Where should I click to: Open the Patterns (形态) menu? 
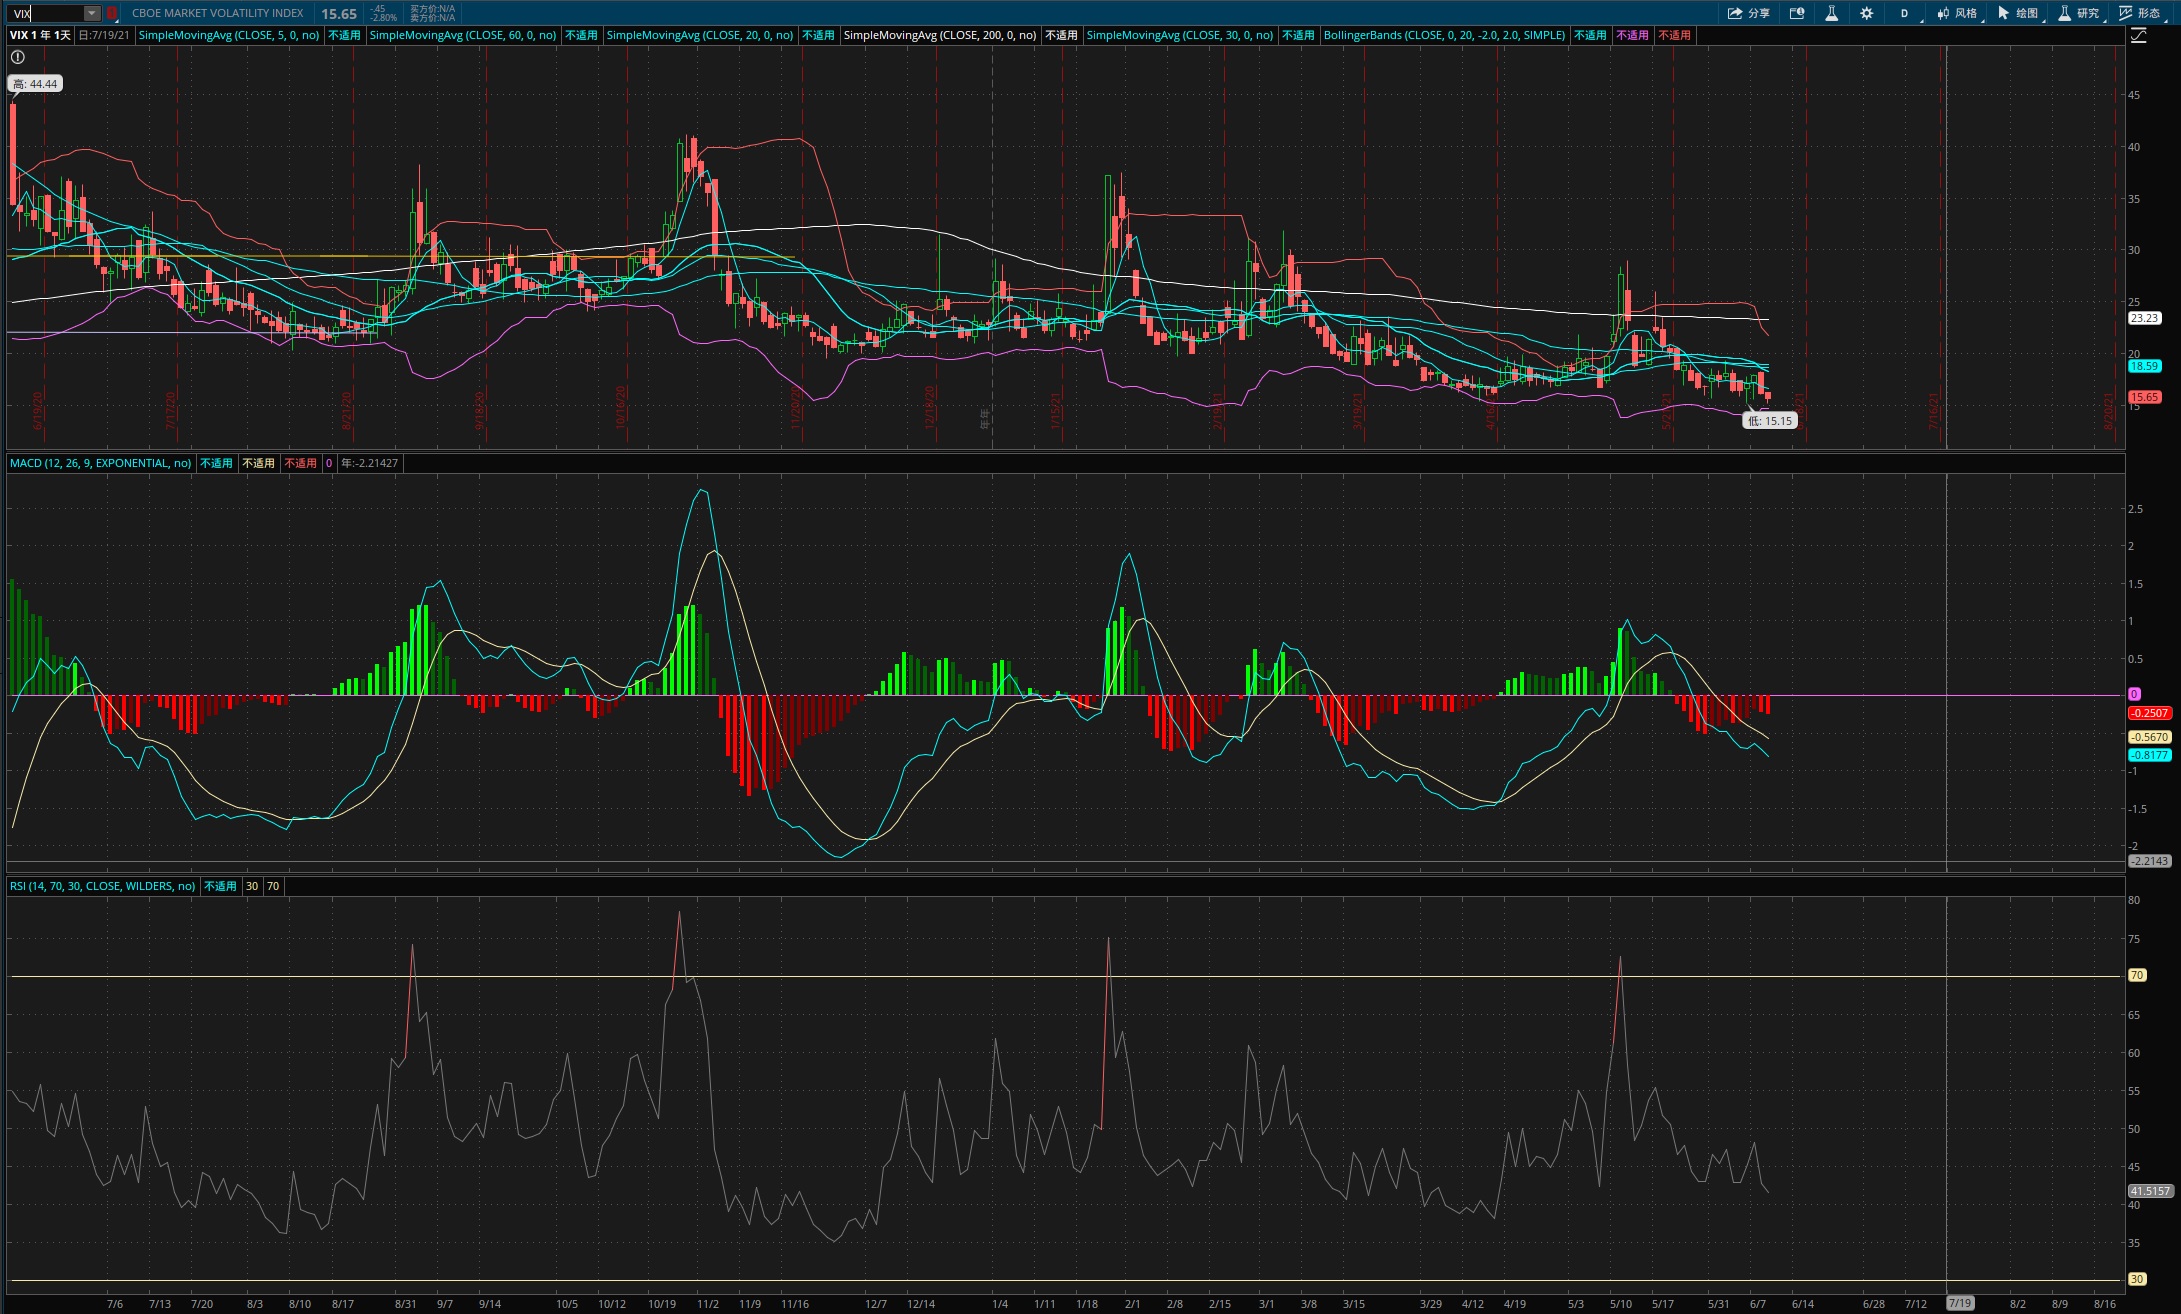click(x=2140, y=13)
